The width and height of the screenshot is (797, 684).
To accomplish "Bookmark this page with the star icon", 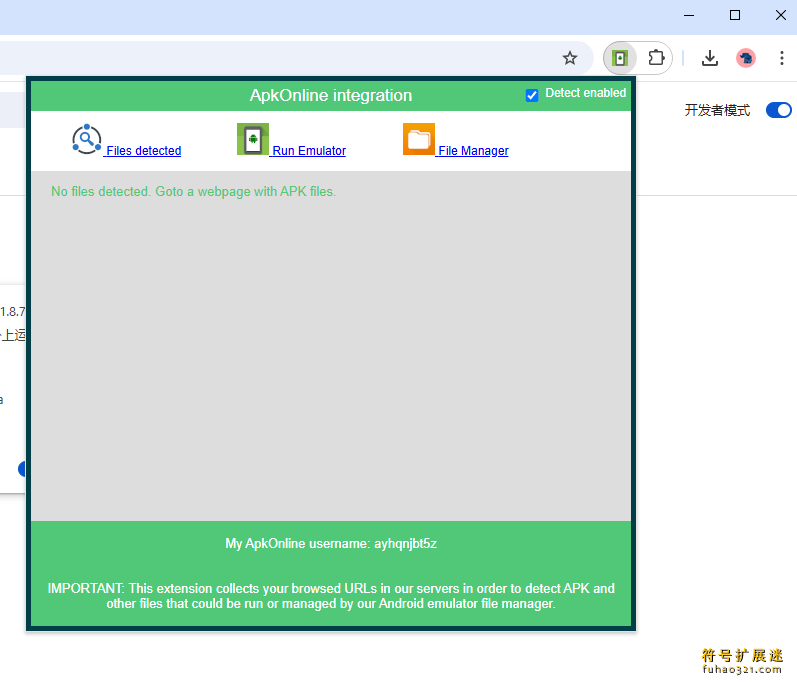I will tap(570, 58).
